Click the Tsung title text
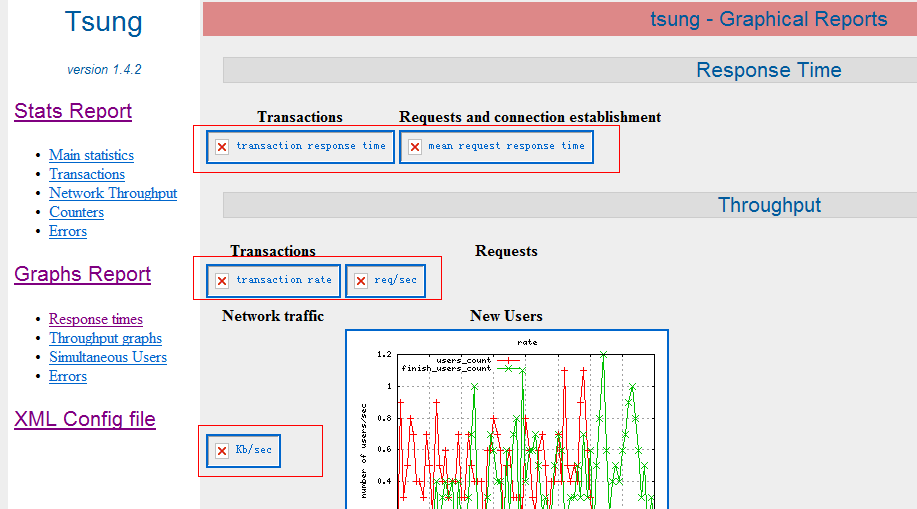 click(x=104, y=22)
